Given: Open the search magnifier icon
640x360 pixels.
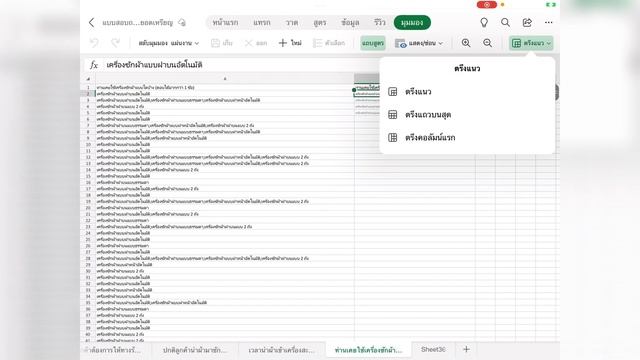Looking at the screenshot, I should click(505, 22).
